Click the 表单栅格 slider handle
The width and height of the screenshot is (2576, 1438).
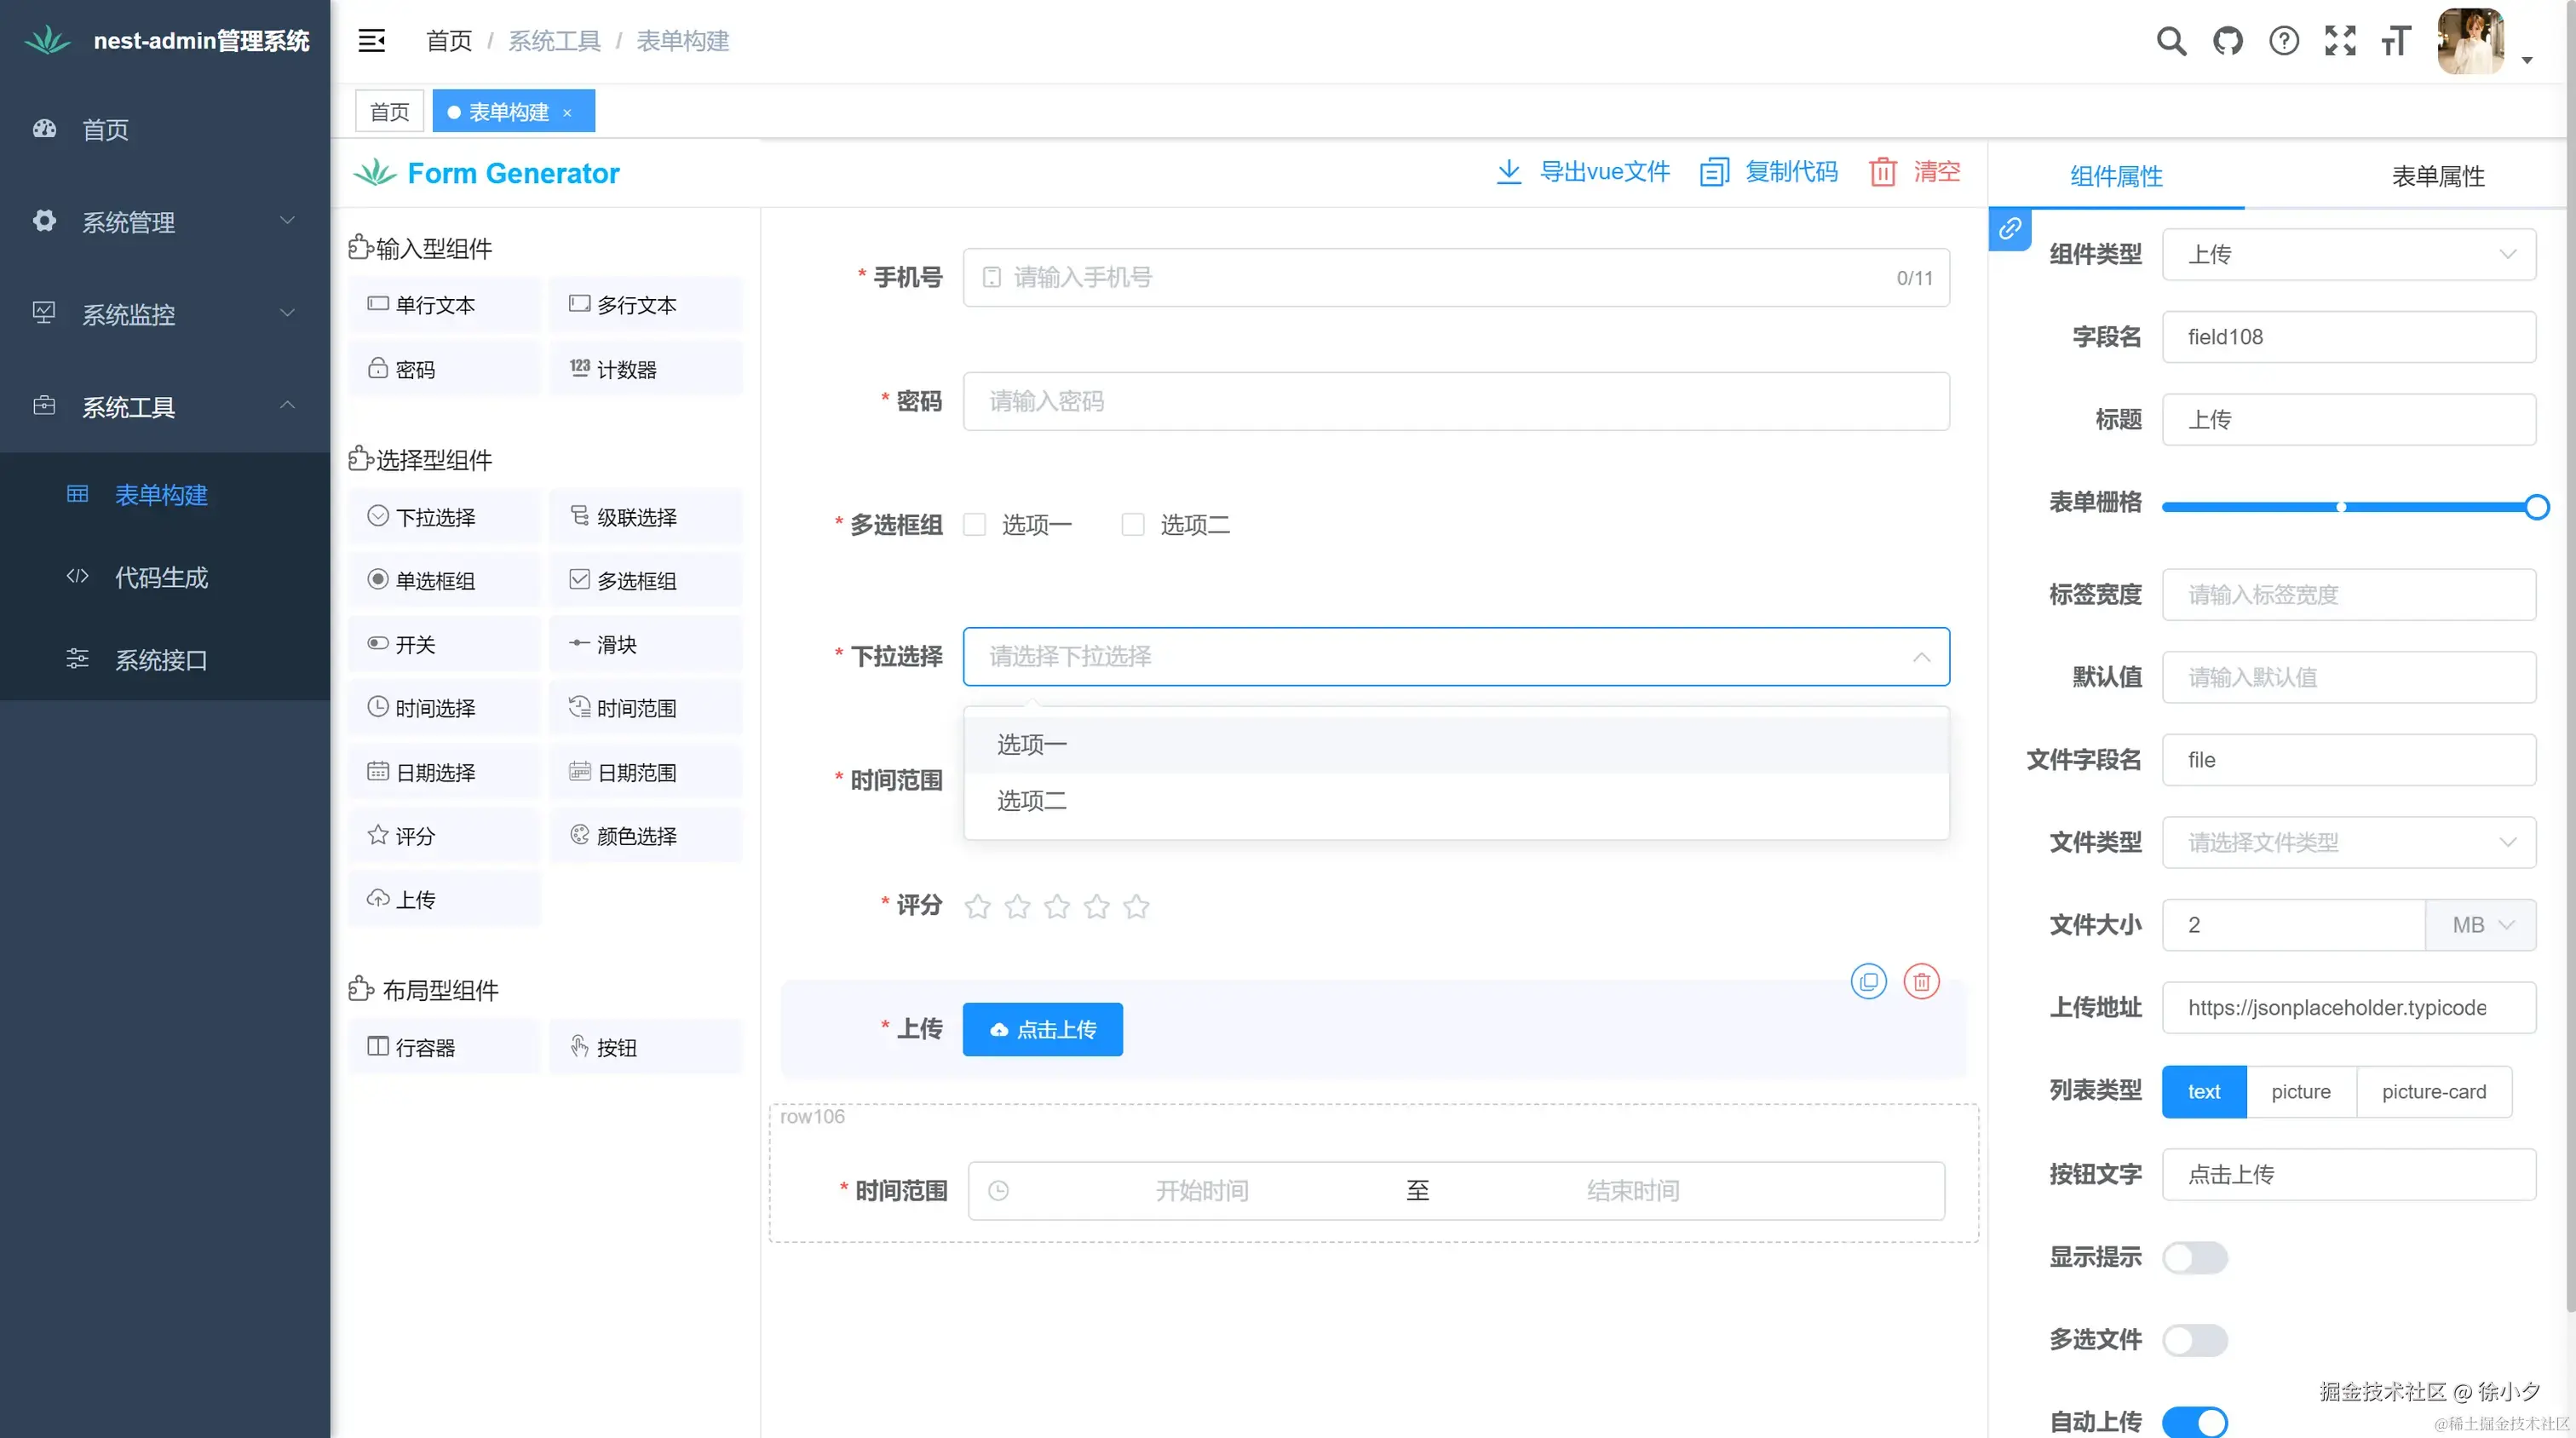(2536, 507)
